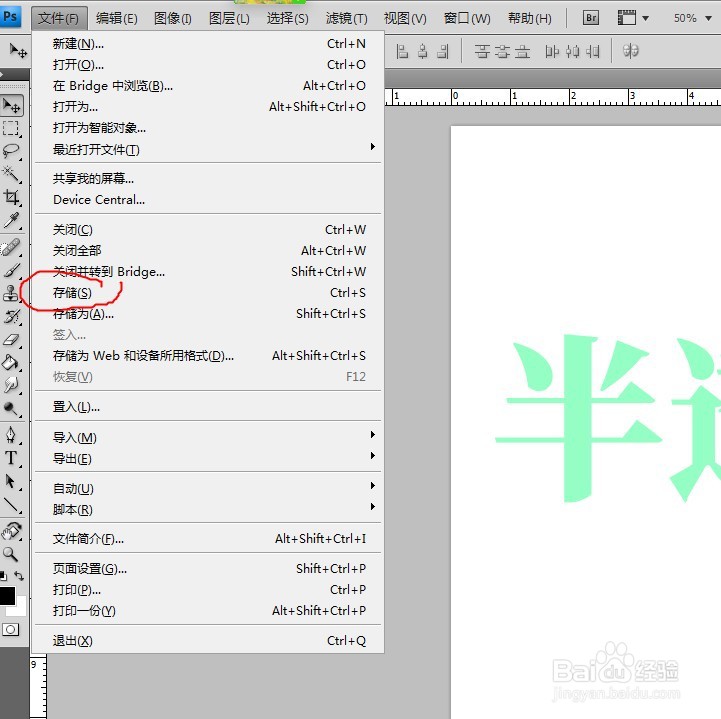Choose 存储(S) from File menu

tap(208, 292)
